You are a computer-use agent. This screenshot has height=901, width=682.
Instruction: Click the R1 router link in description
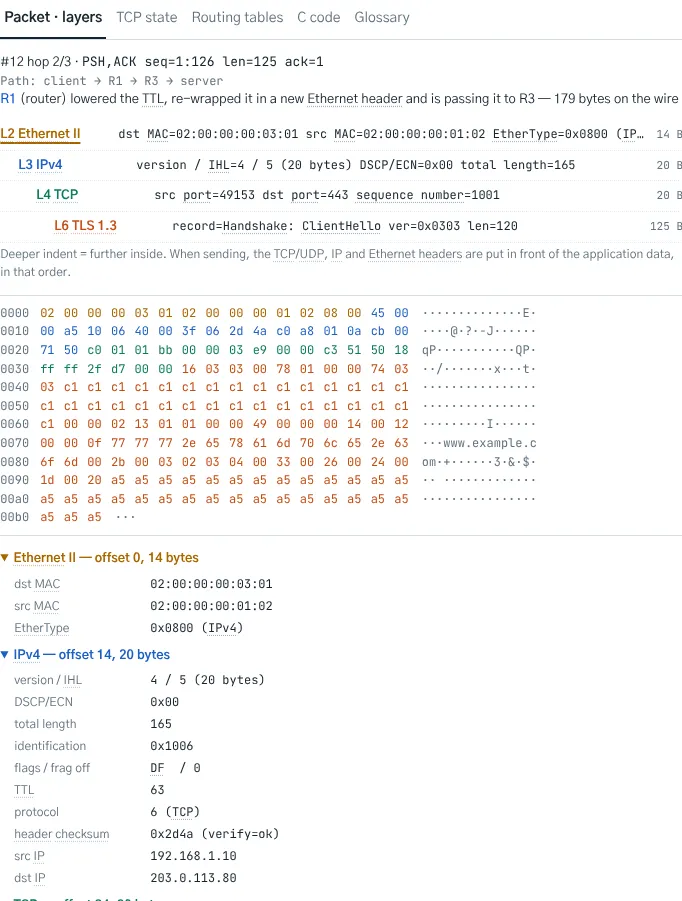pyautogui.click(x=8, y=98)
